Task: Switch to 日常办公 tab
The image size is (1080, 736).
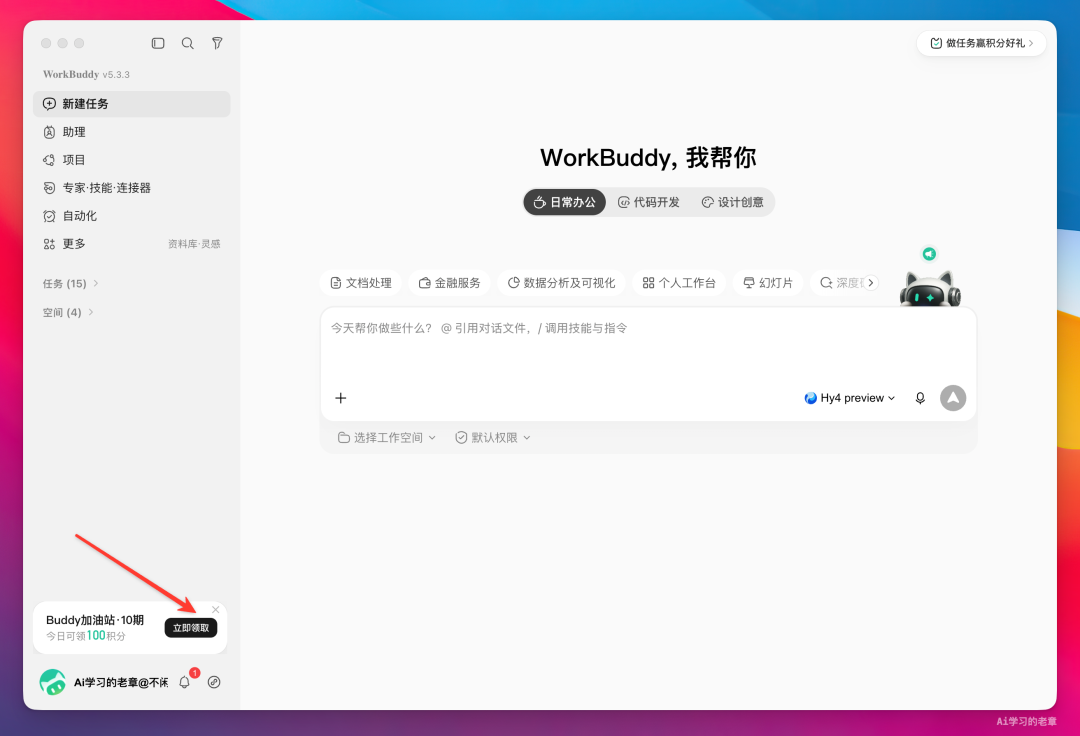Action: pos(565,202)
